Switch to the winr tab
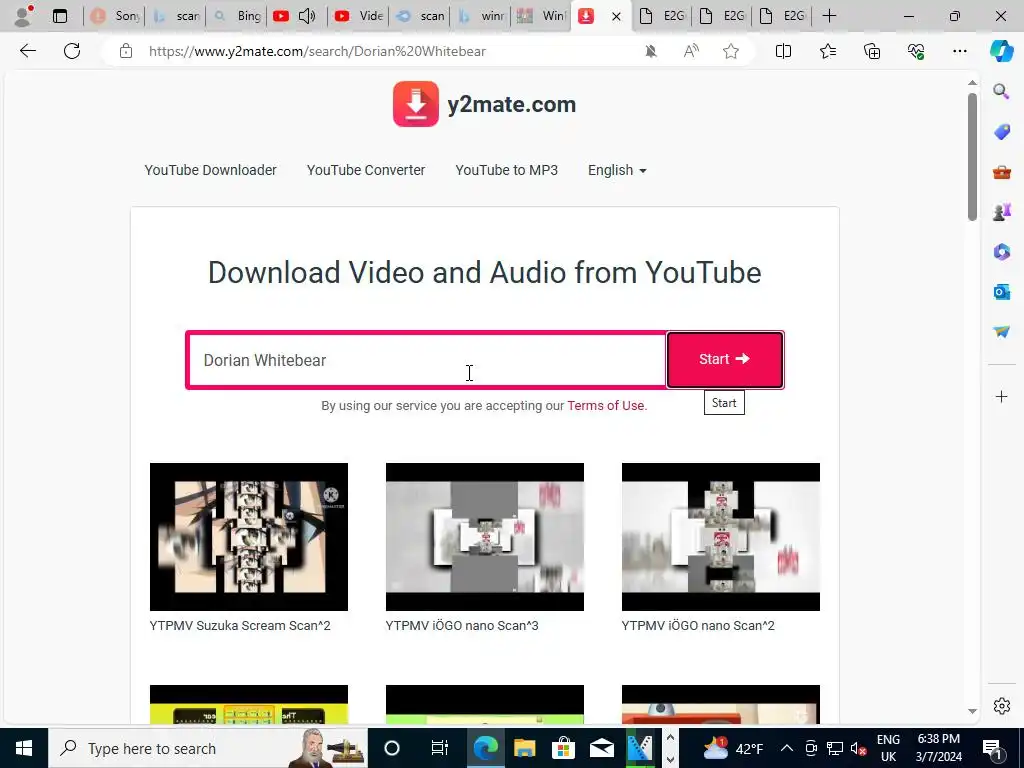Viewport: 1024px width, 768px height. point(481,16)
